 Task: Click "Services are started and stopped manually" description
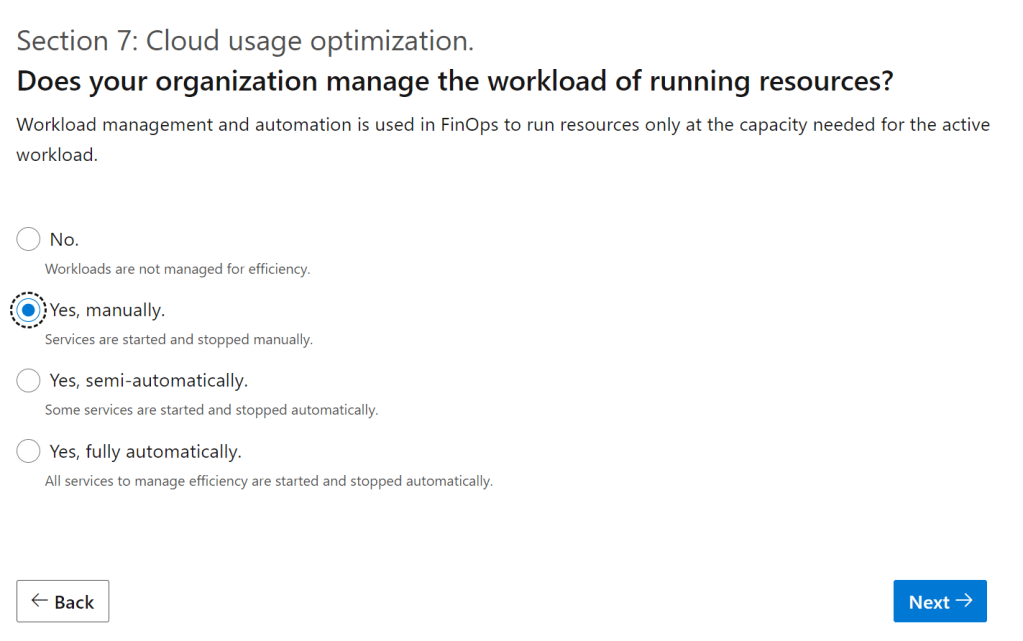178,340
